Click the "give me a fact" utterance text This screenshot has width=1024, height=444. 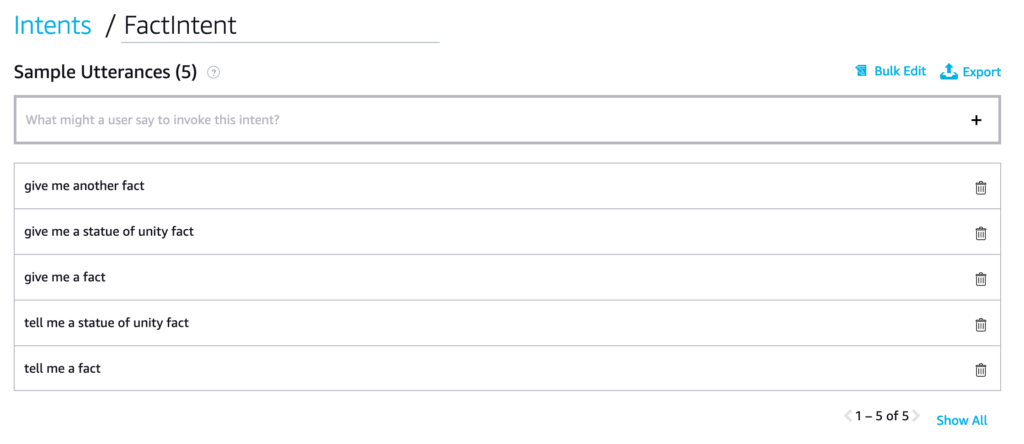click(65, 277)
